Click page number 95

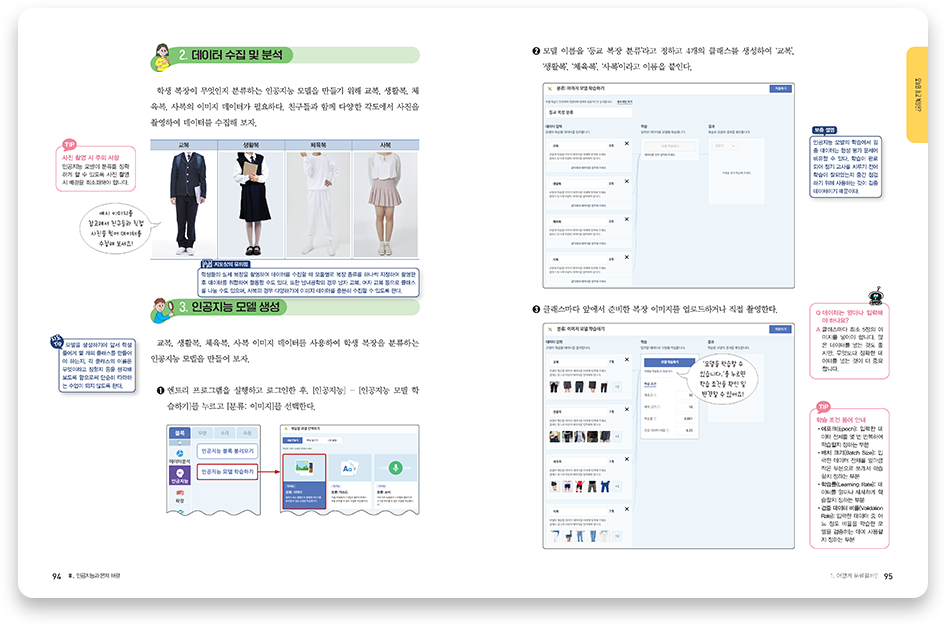tap(888, 576)
